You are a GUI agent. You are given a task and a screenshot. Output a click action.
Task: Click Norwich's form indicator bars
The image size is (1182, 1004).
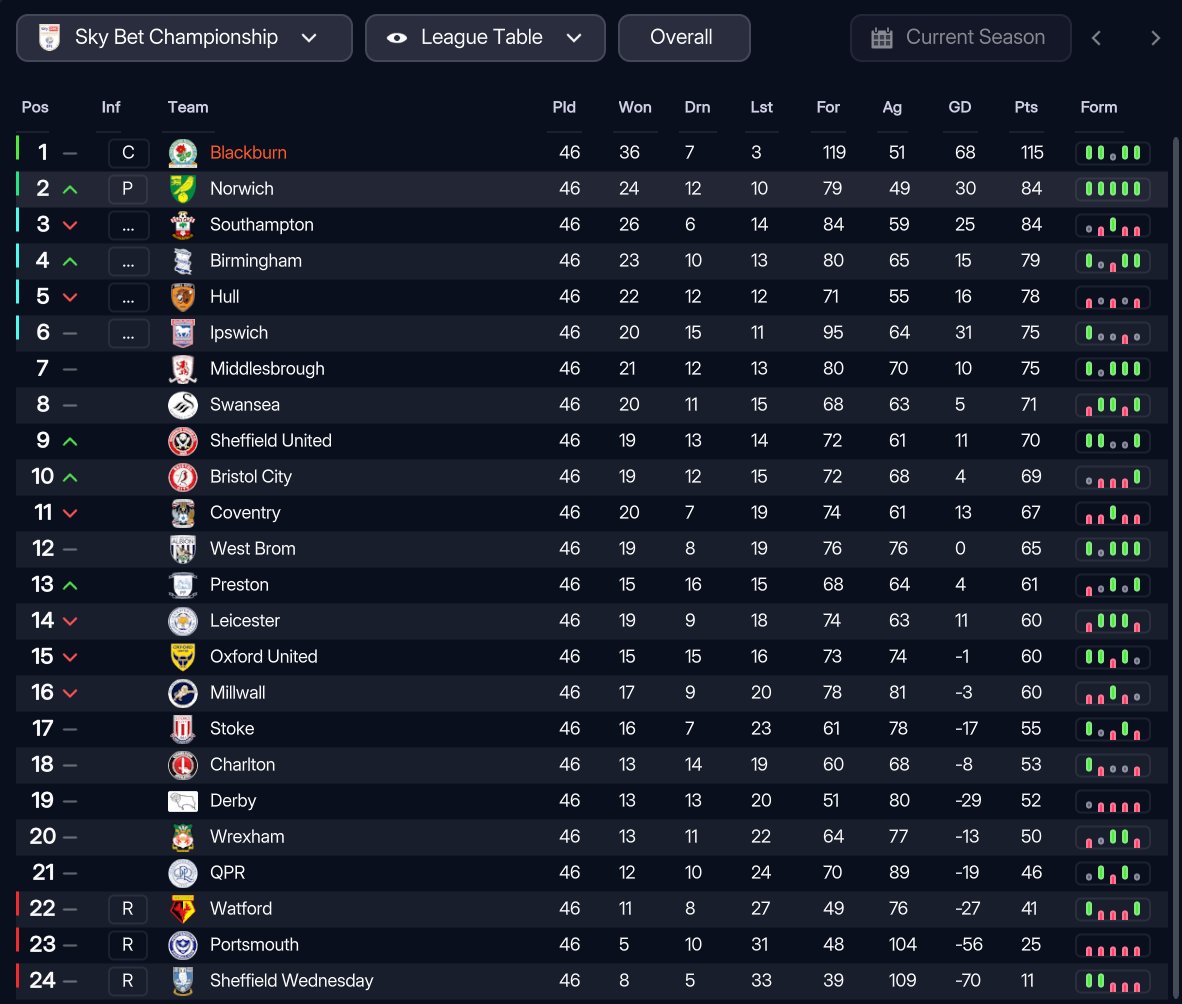1112,189
